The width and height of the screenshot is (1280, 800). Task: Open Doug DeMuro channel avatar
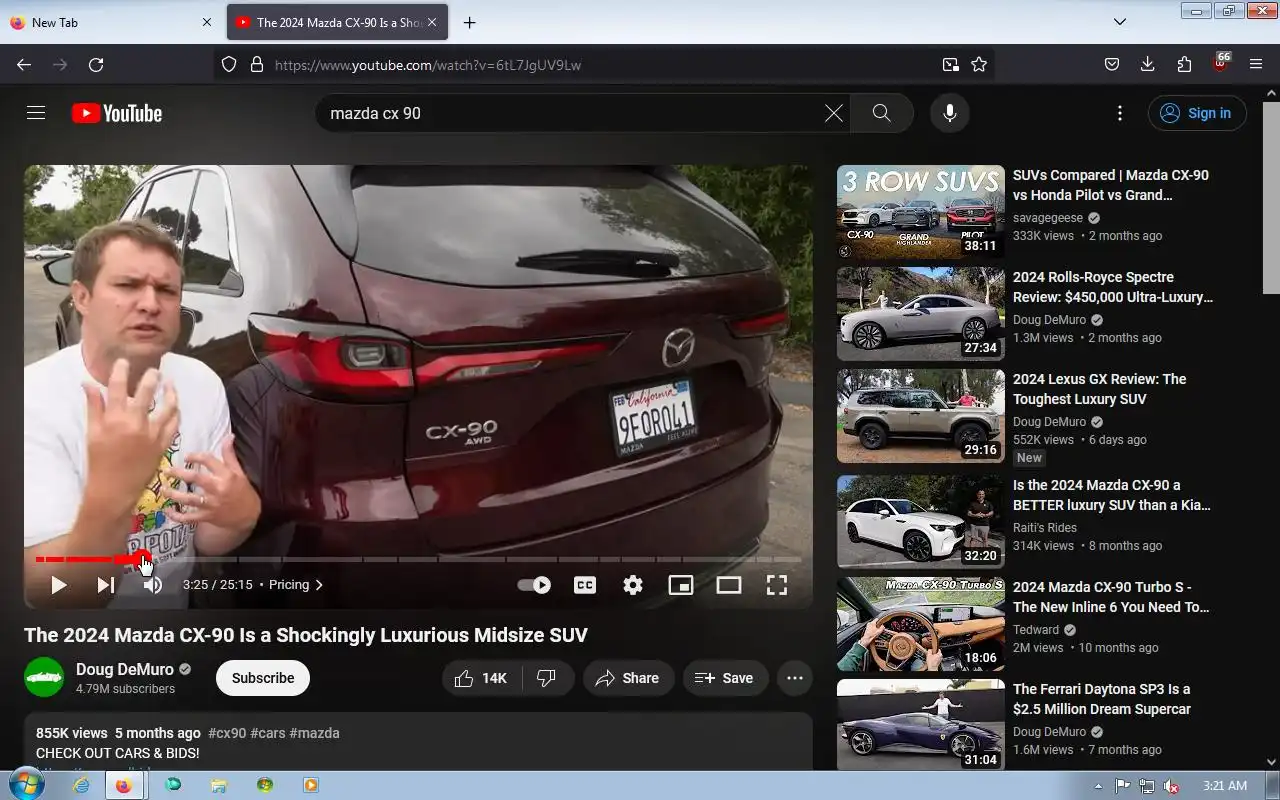click(x=44, y=677)
